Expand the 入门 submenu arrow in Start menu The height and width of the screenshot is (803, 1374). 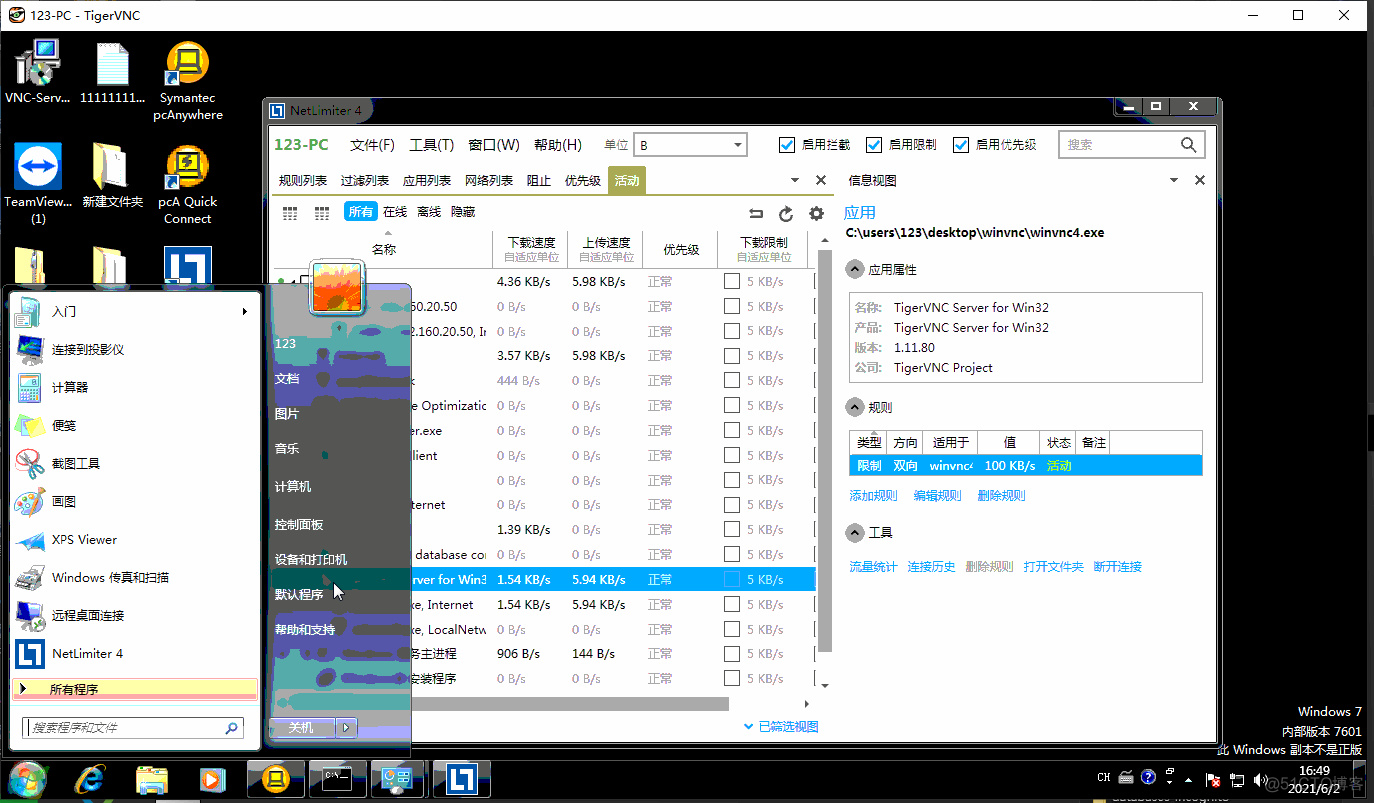244,312
